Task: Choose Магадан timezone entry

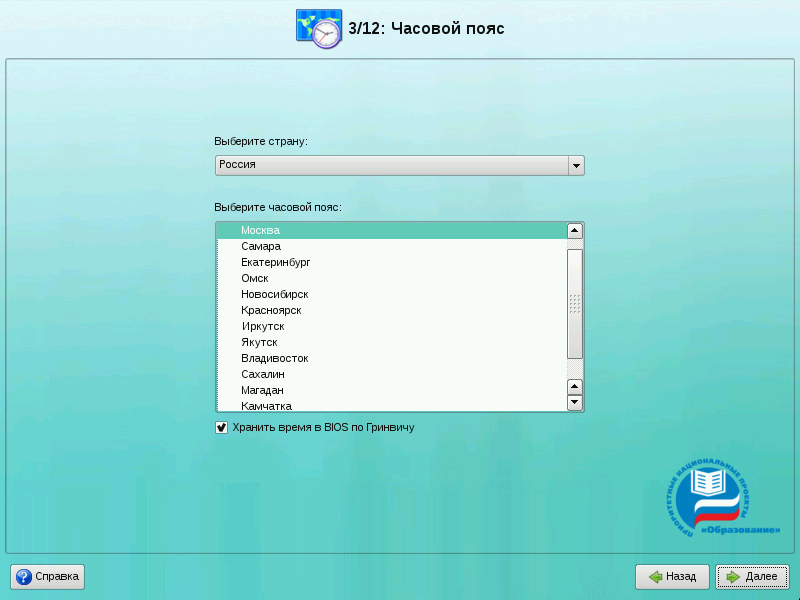Action: [262, 390]
